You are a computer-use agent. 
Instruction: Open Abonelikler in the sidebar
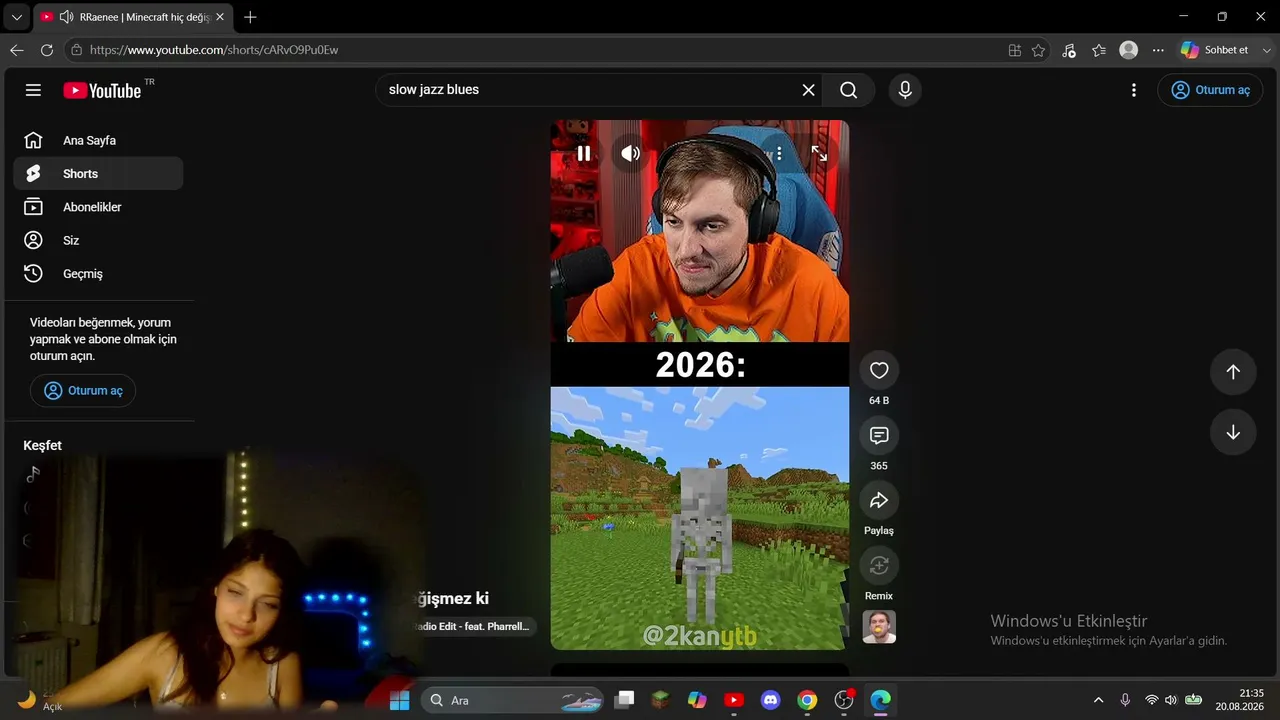pyautogui.click(x=98, y=207)
